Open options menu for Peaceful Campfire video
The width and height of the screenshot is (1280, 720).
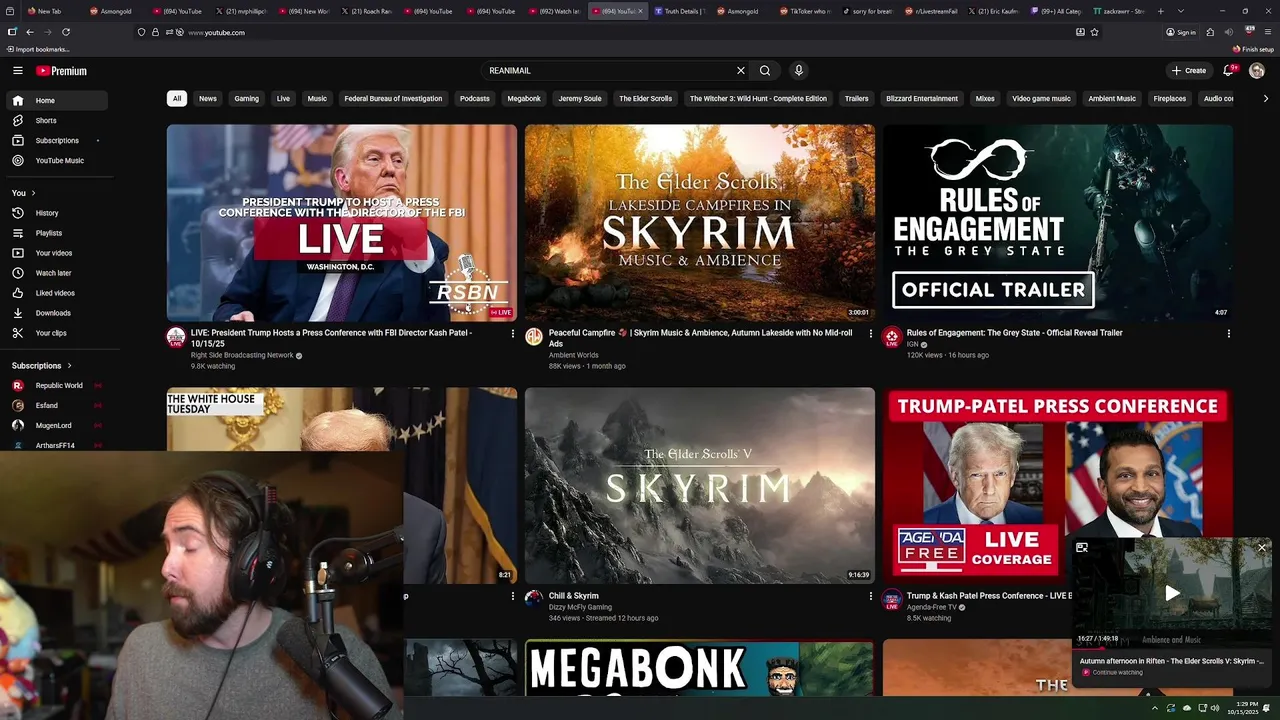(x=870, y=334)
